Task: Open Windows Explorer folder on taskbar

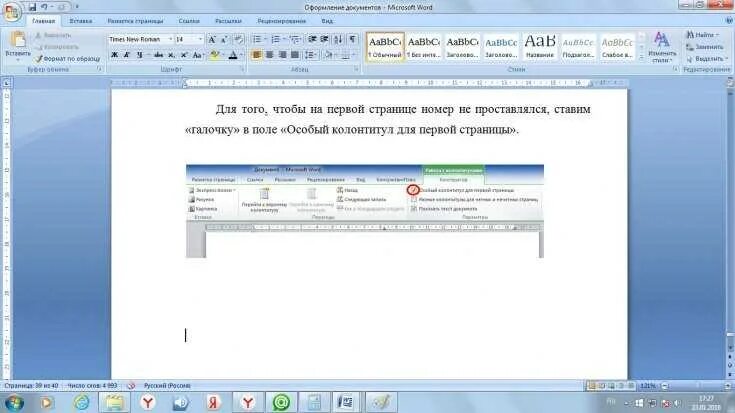Action: click(x=114, y=403)
